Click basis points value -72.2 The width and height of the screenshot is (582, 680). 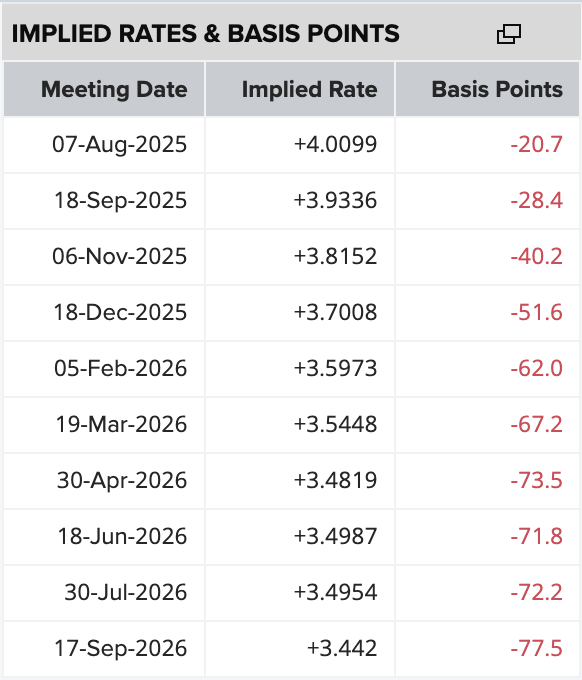coord(536,592)
